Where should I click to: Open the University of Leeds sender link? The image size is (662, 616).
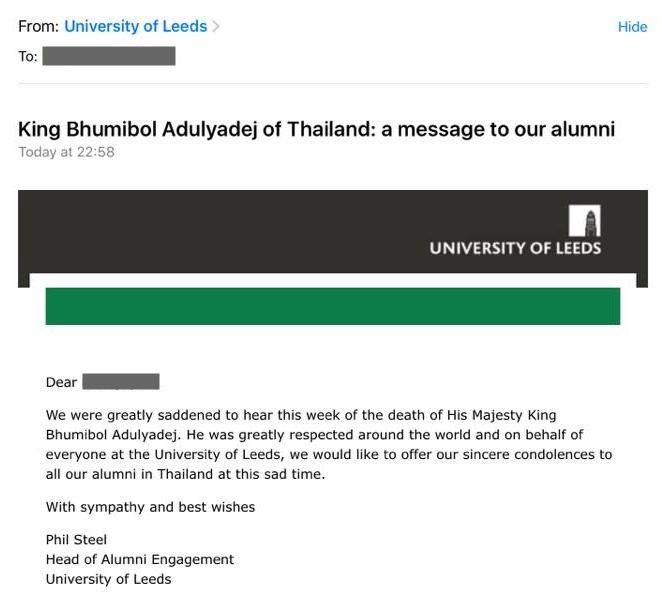(135, 27)
